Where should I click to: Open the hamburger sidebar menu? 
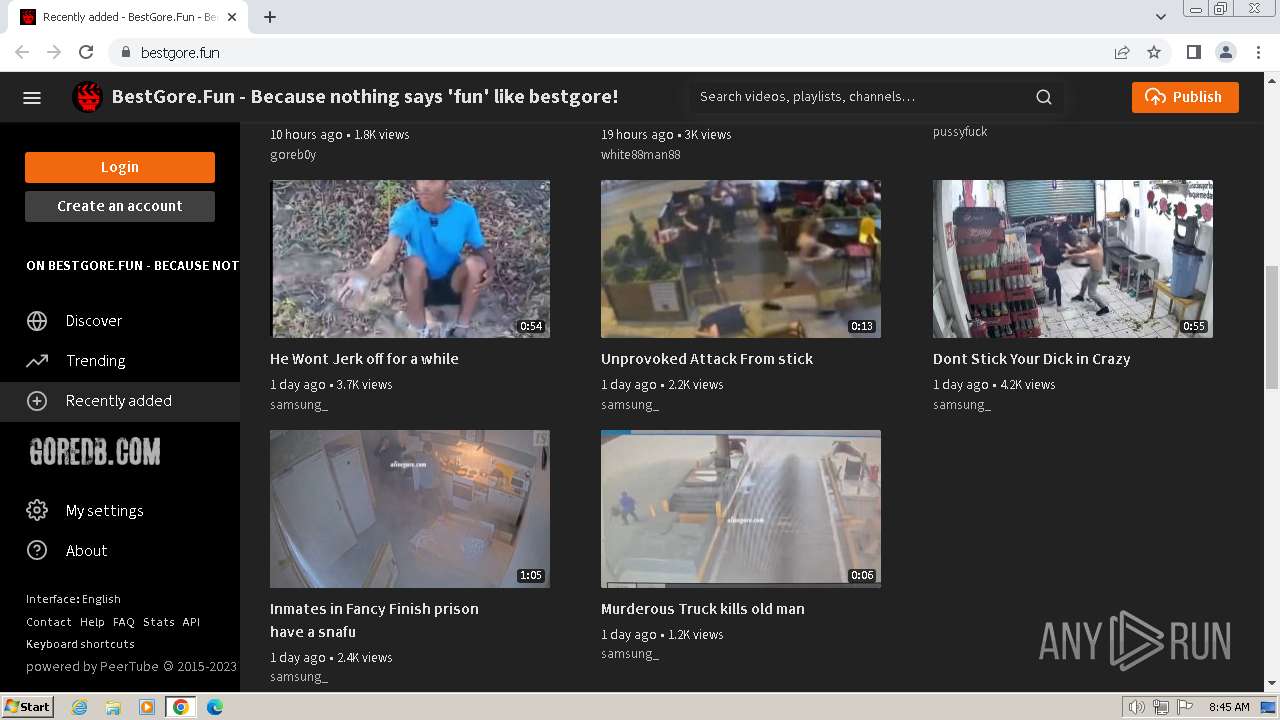coord(32,97)
